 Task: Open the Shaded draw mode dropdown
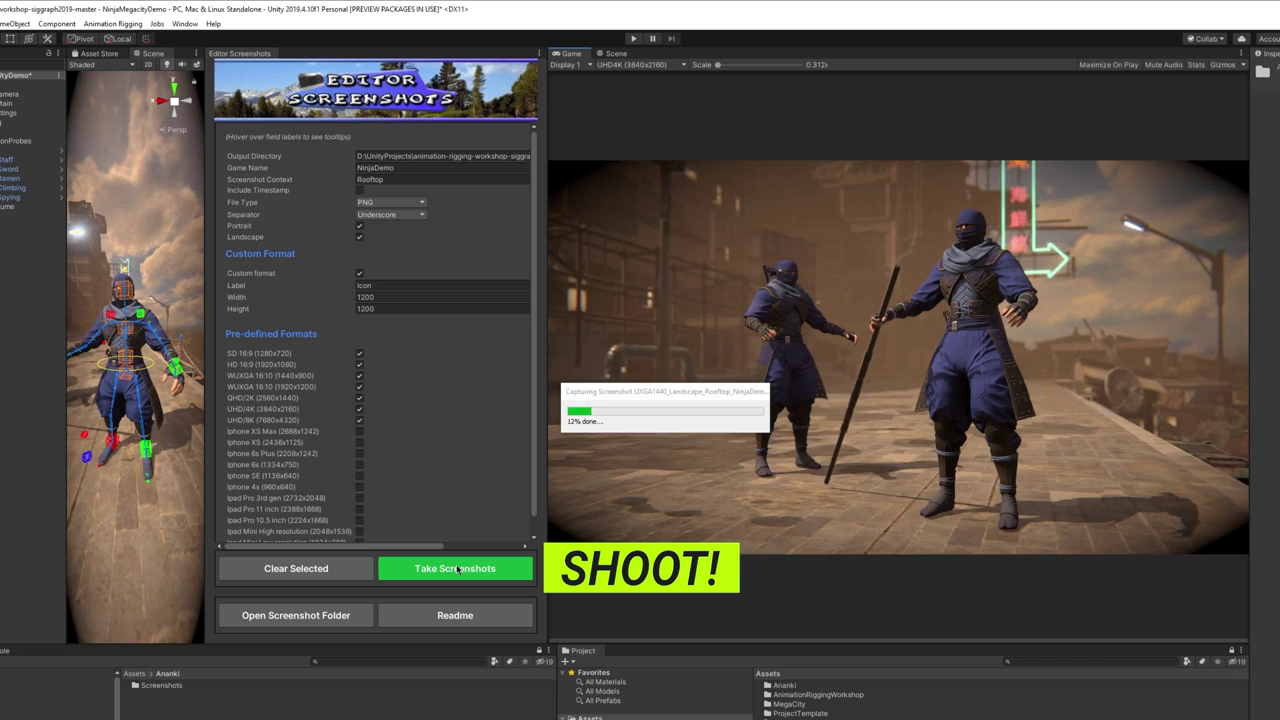[x=101, y=65]
